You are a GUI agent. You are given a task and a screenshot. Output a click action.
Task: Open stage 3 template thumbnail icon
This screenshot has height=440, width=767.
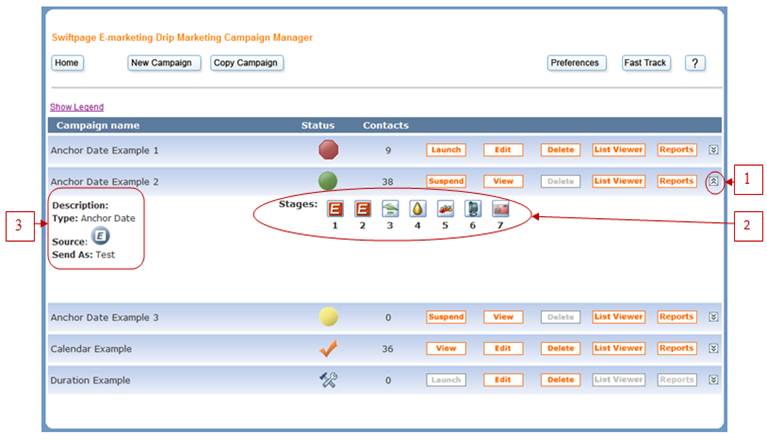tap(390, 209)
